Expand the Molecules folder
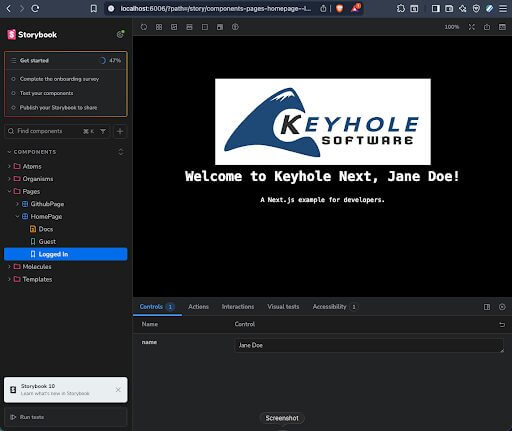 37,267
